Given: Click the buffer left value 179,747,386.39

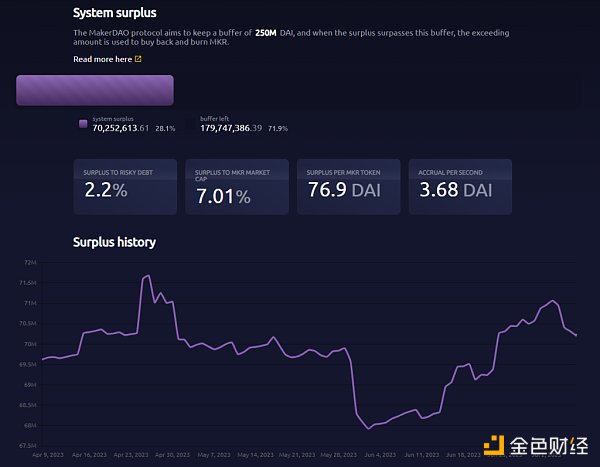Looking at the screenshot, I should coord(231,128).
